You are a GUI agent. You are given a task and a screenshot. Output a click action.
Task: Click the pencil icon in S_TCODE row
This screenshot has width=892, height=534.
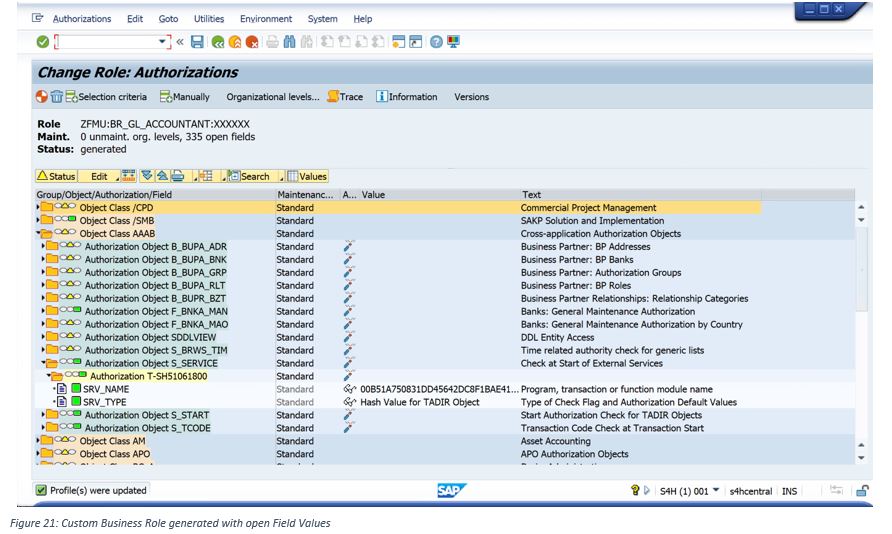click(x=349, y=428)
